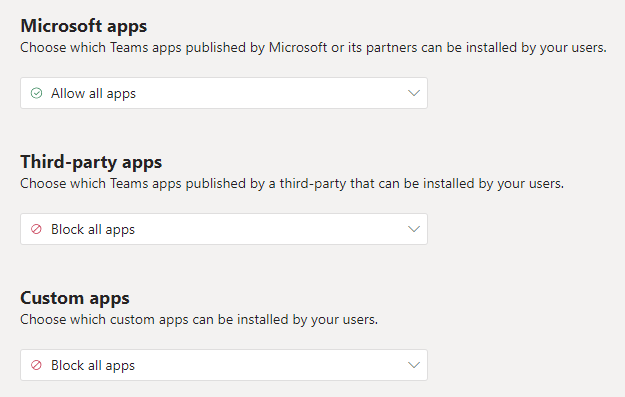625x397 pixels.
Task: Open the Microsoft apps policy combo box
Action: [x=224, y=93]
